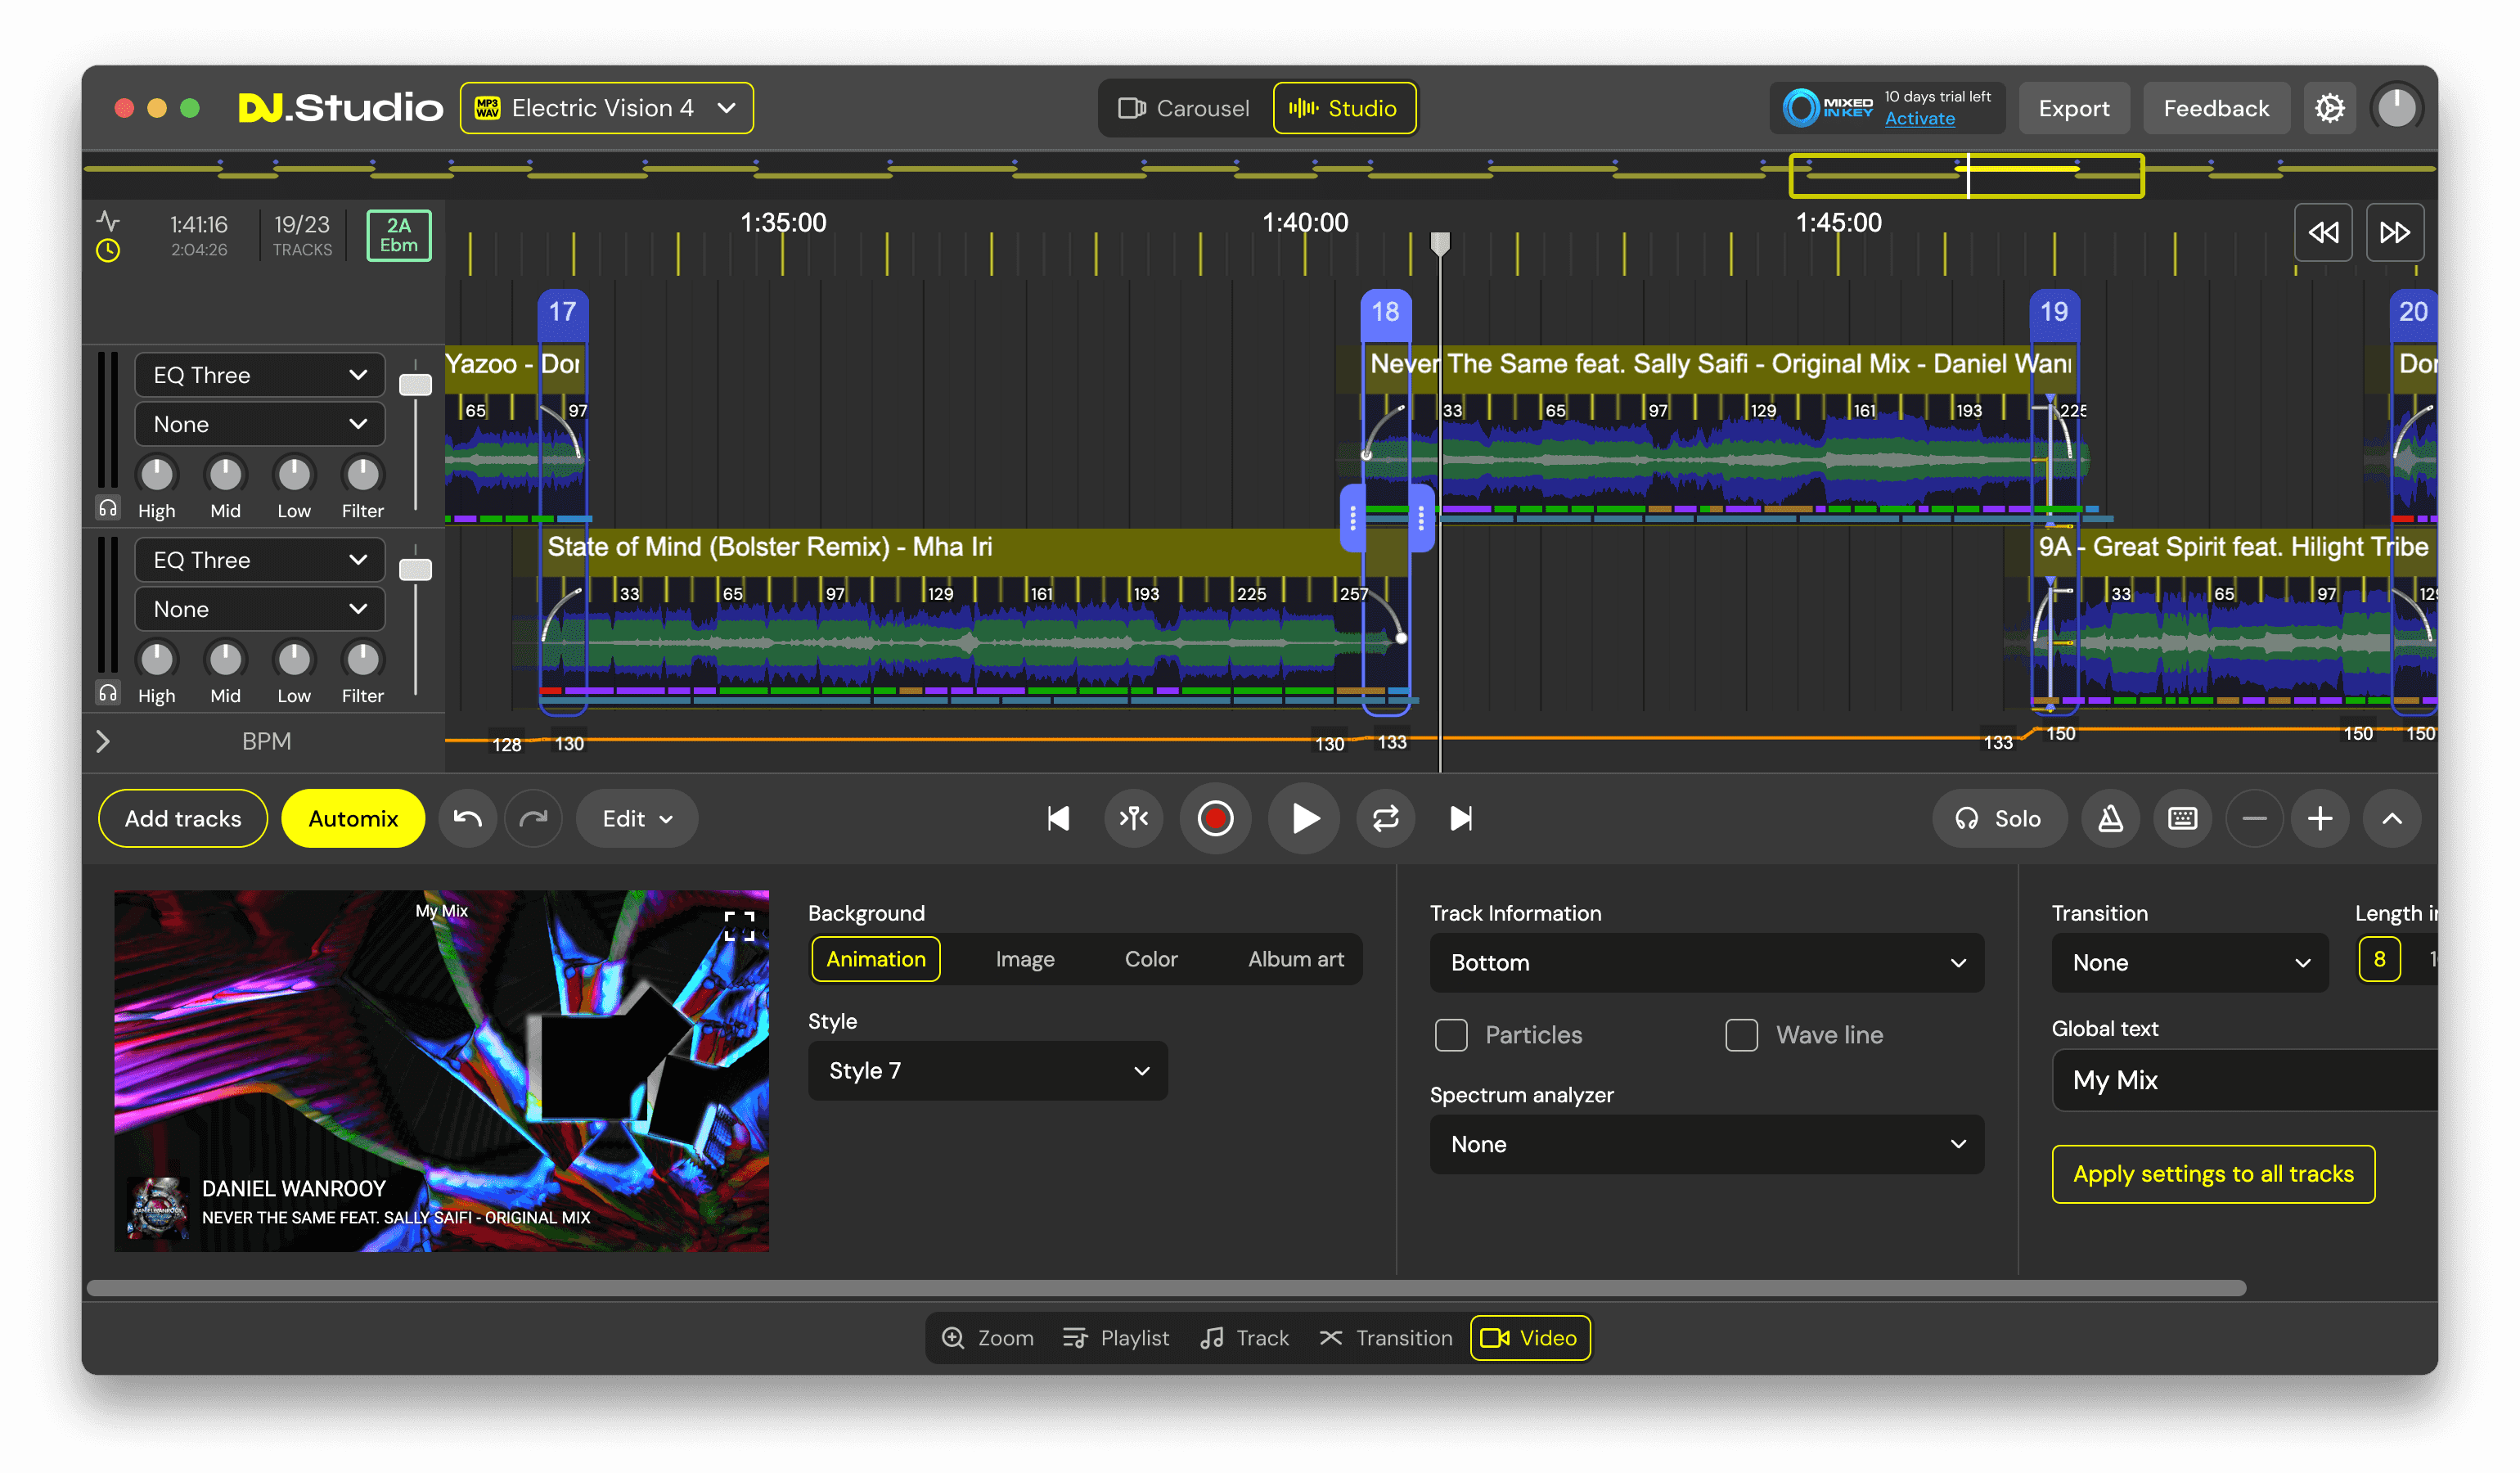Open the Electric Vision 4 project dropdown
The image size is (2520, 1473).
click(606, 108)
